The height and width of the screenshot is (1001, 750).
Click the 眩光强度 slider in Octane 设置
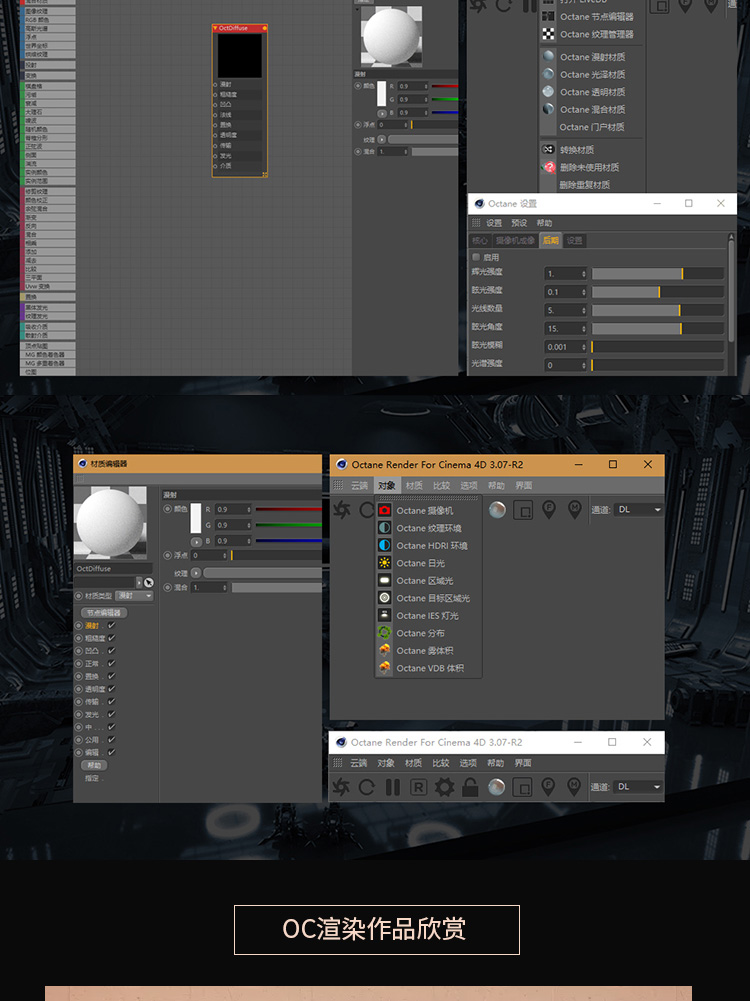(657, 292)
